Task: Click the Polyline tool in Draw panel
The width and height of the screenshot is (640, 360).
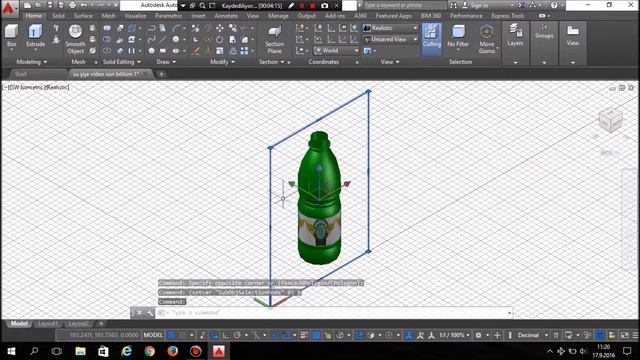Action: (x=151, y=28)
